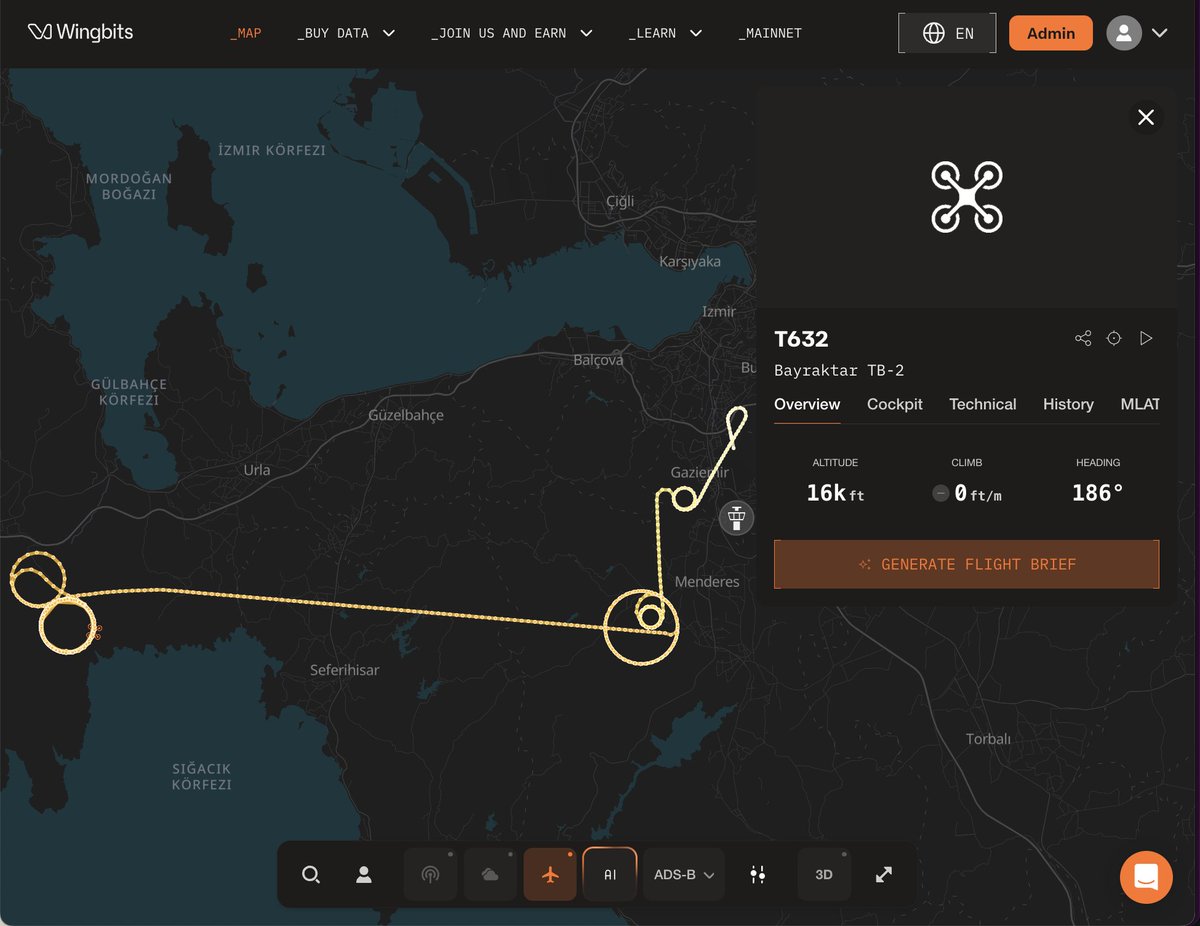Open the EN language selector
Image resolution: width=1200 pixels, height=926 pixels.
[947, 33]
